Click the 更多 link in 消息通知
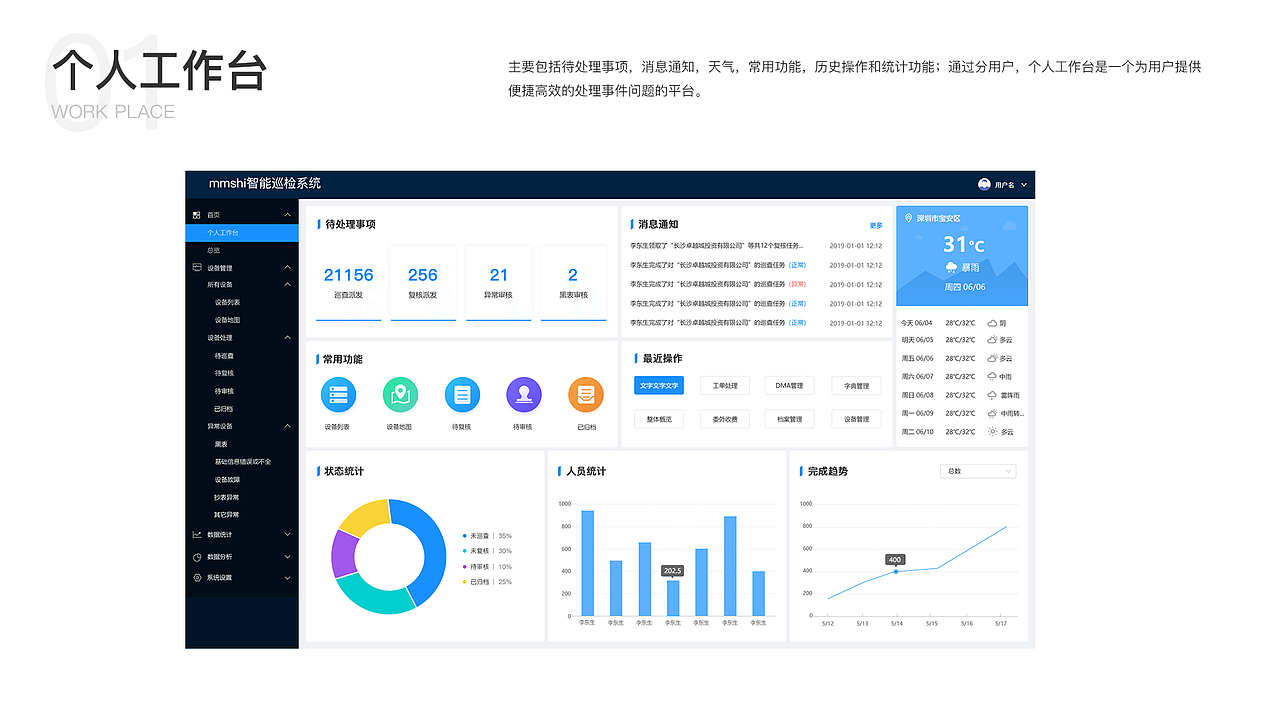 click(x=876, y=226)
